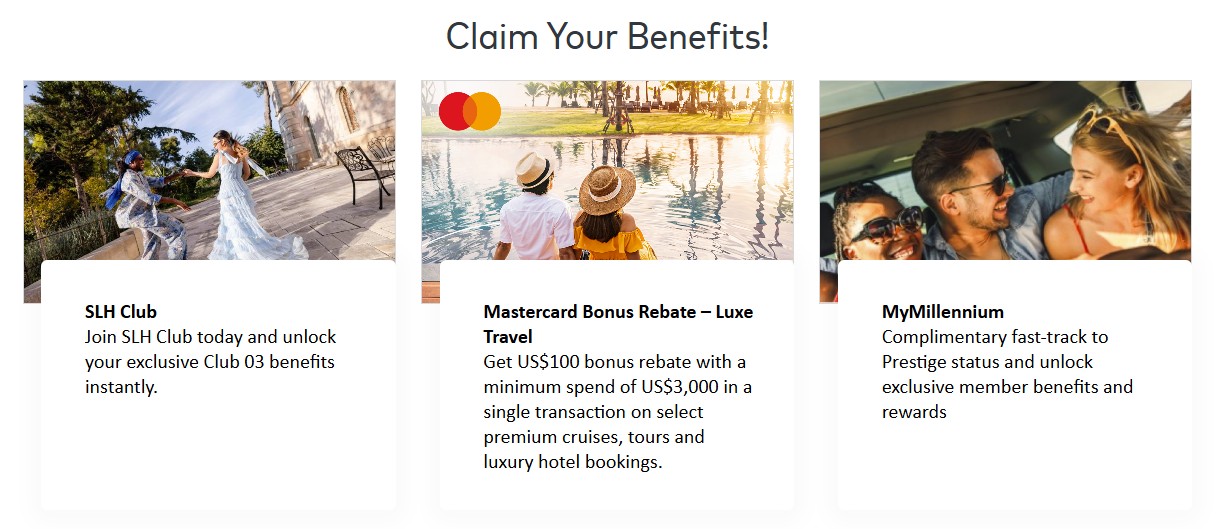Click the Claim Your Benefits! heading
Image resolution: width=1216 pixels, height=529 pixels.
tap(607, 37)
